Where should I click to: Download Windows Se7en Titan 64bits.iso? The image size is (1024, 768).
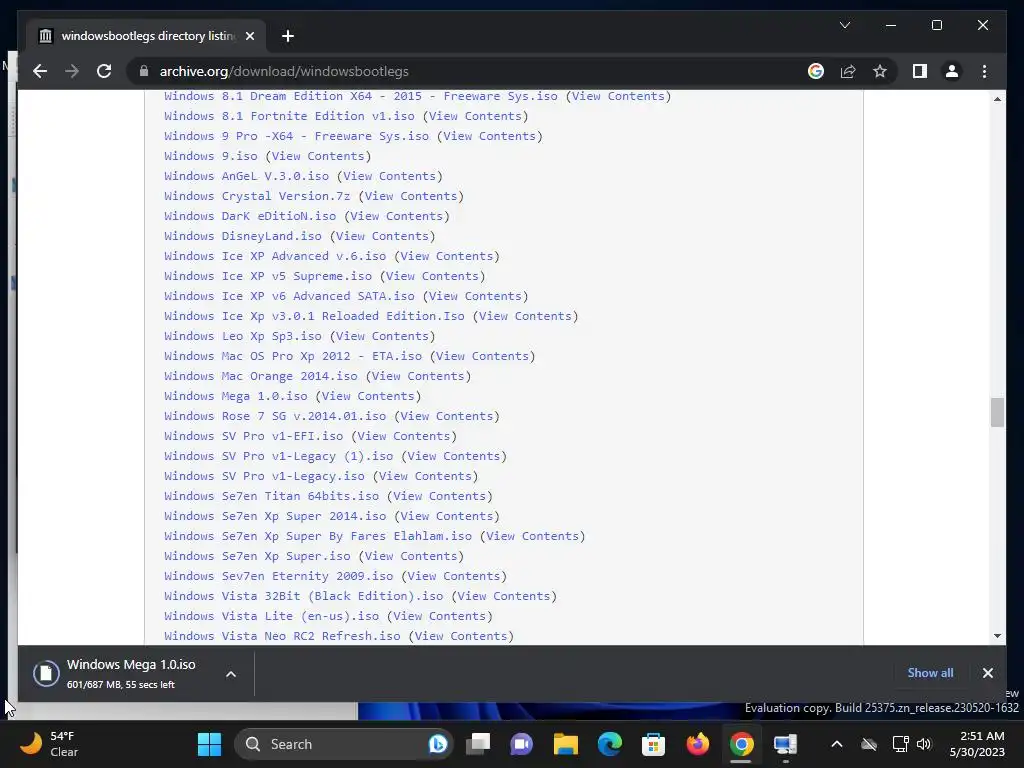tap(272, 496)
